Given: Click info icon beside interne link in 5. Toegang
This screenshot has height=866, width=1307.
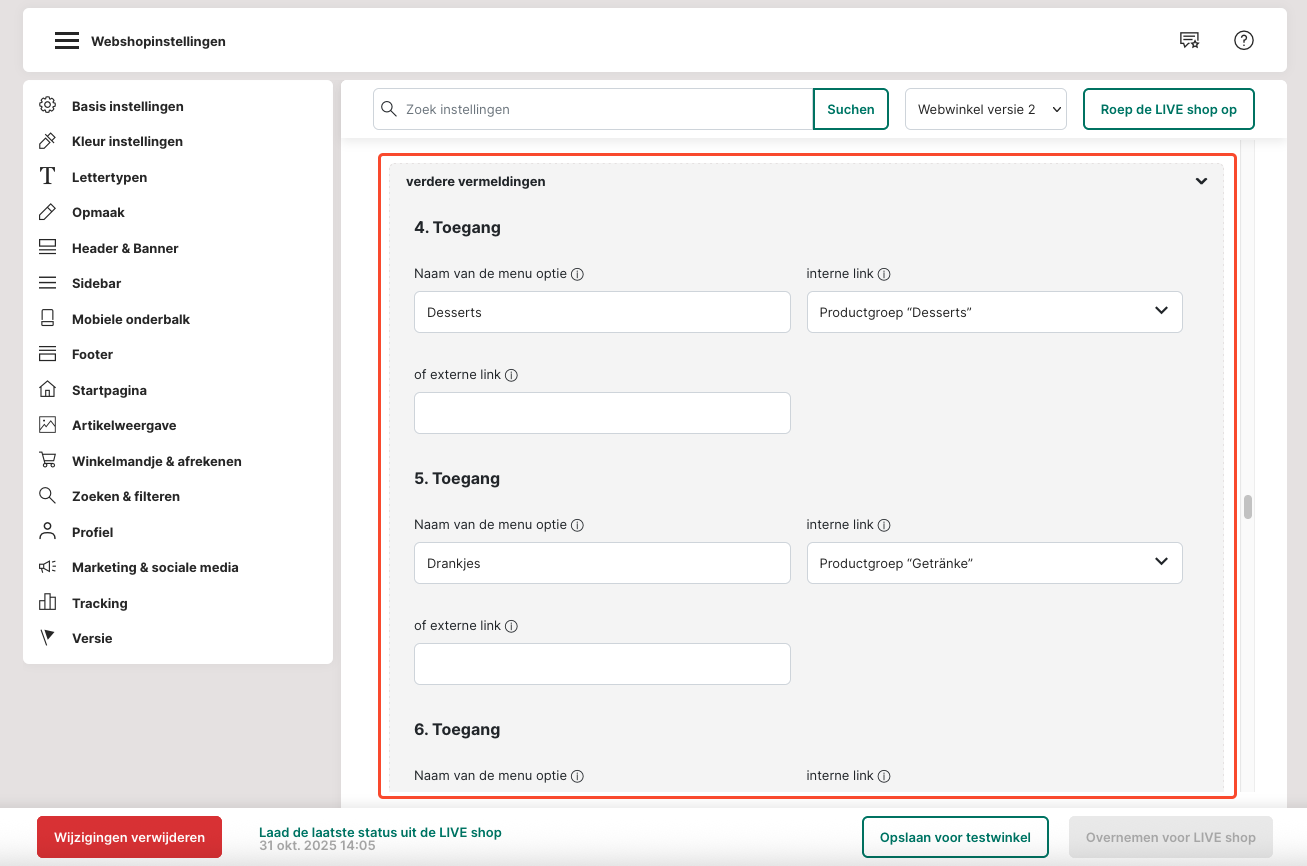Looking at the screenshot, I should tap(884, 525).
